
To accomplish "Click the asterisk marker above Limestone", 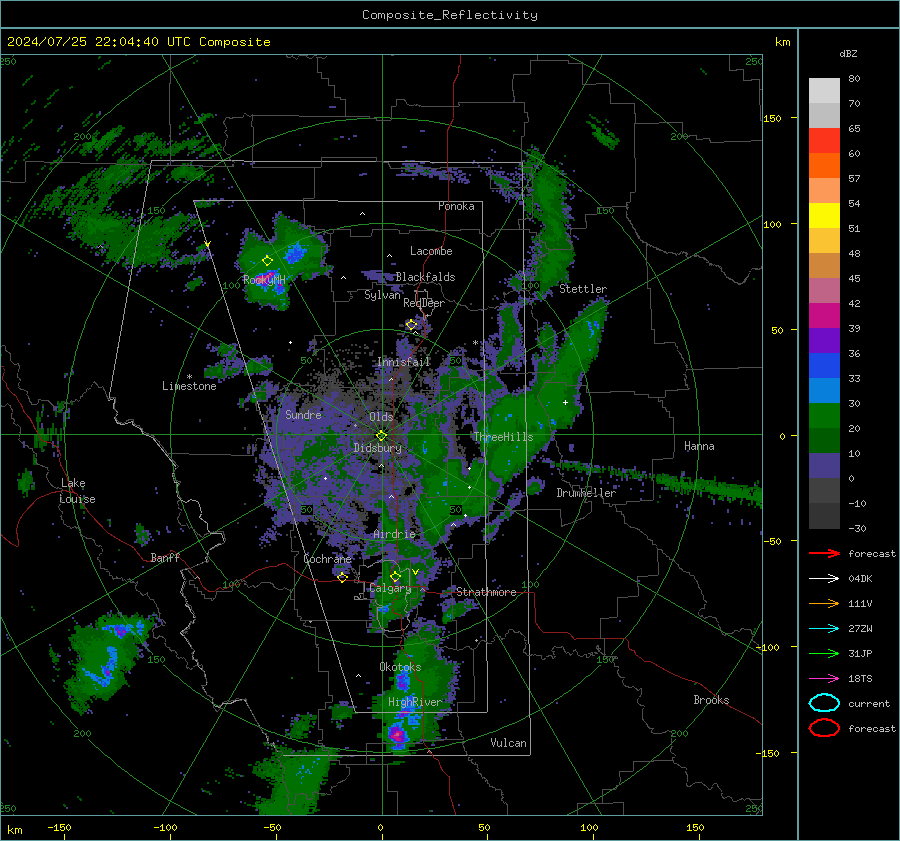I will point(189,377).
